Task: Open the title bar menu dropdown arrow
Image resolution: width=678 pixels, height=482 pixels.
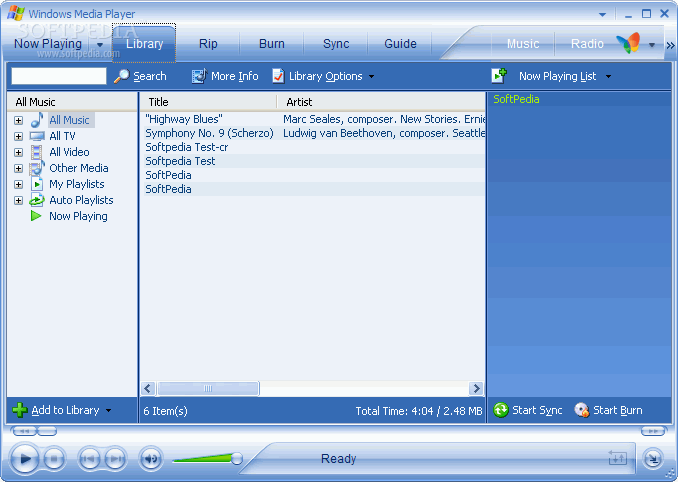Action: click(602, 15)
